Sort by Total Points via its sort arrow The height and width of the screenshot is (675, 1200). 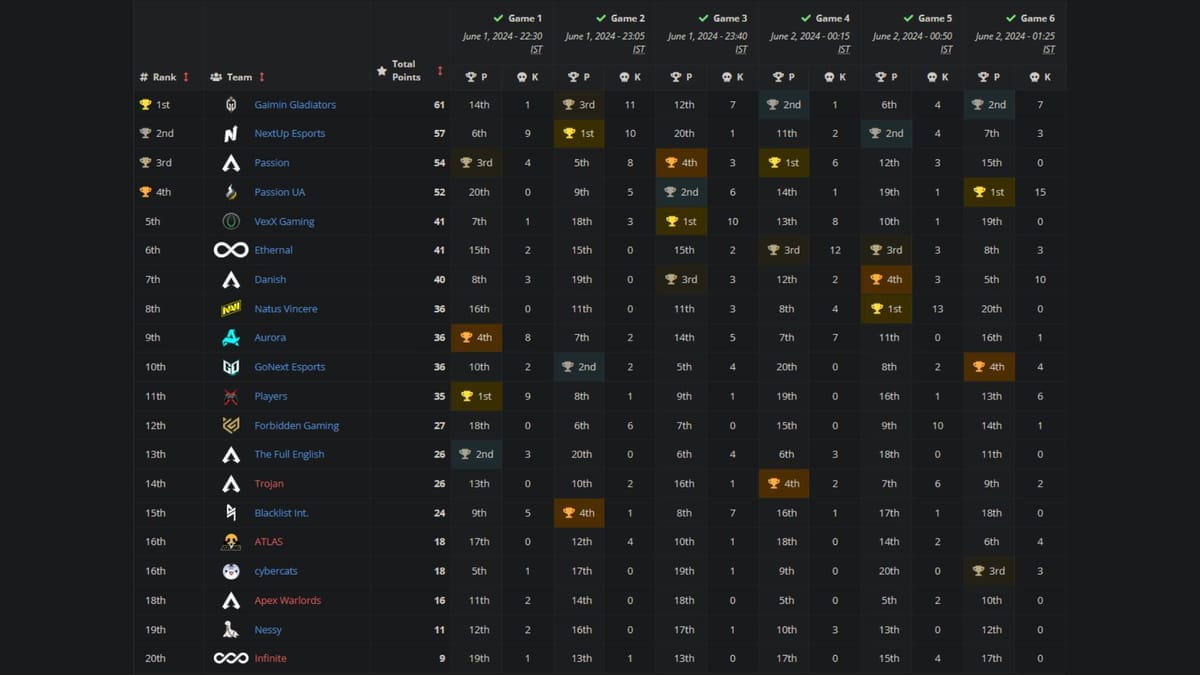pyautogui.click(x=440, y=71)
